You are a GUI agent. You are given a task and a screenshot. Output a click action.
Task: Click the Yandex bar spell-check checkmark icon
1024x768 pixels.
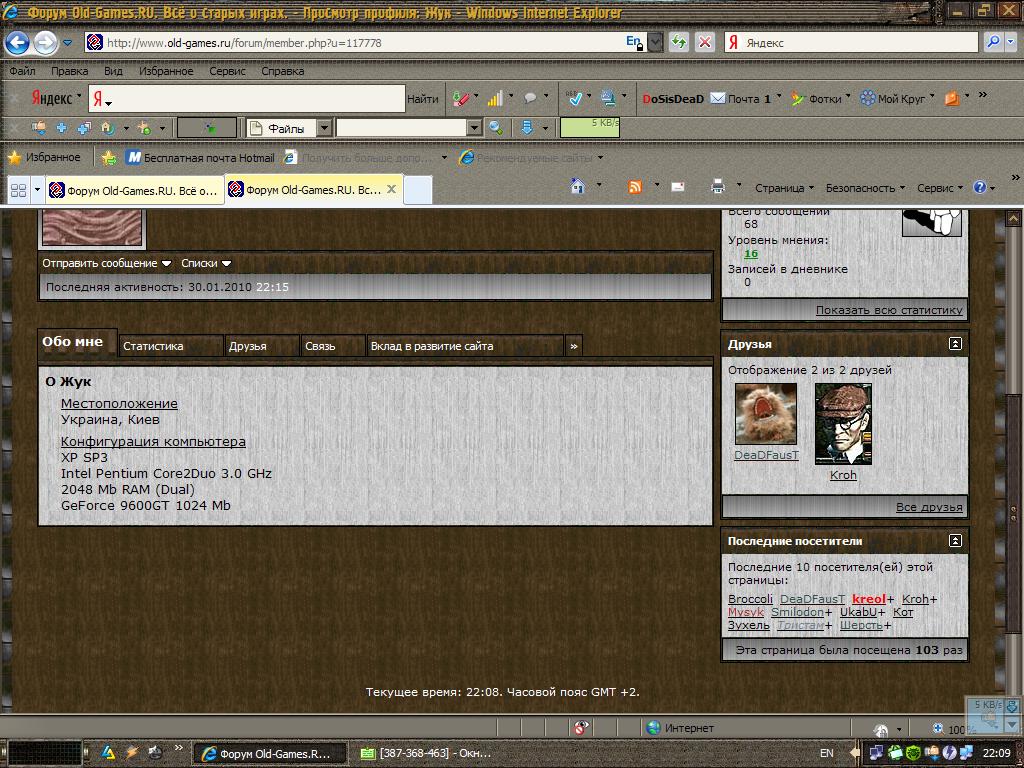574,99
